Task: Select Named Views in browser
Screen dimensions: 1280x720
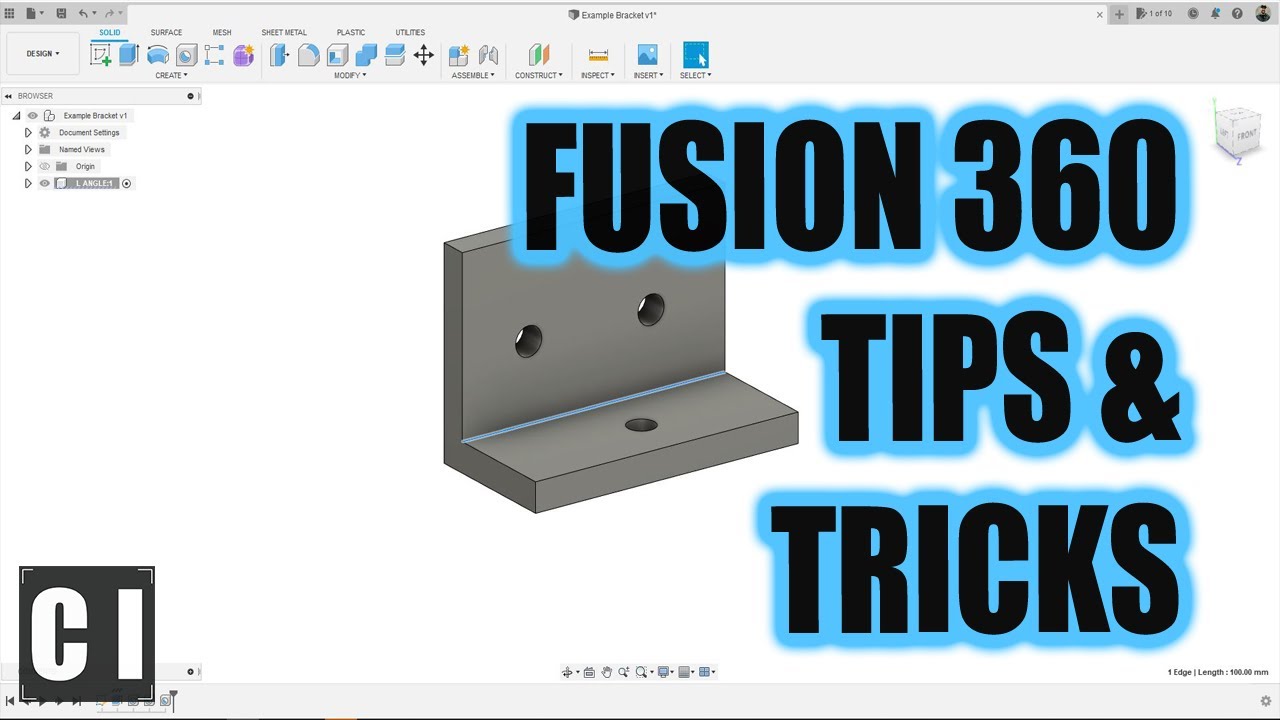Action: [82, 150]
